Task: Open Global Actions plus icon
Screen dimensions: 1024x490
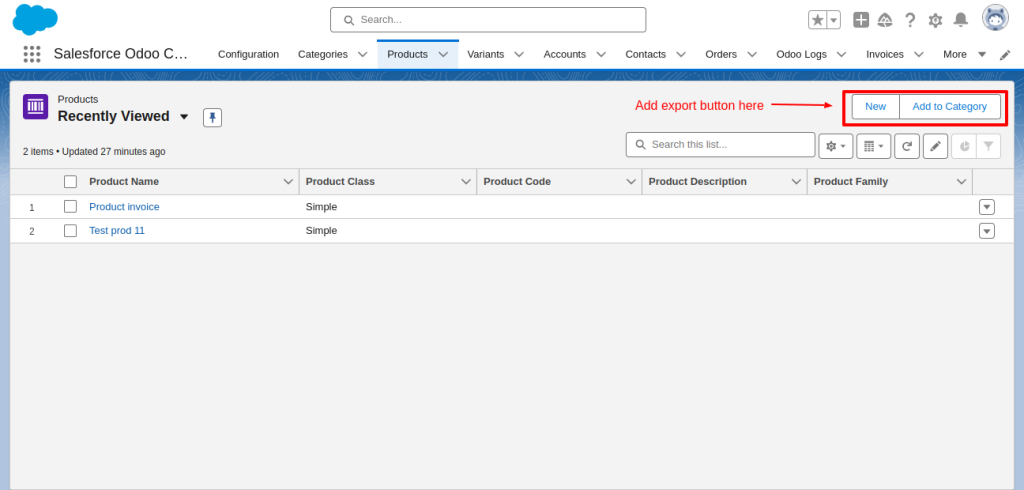Action: 861,20
